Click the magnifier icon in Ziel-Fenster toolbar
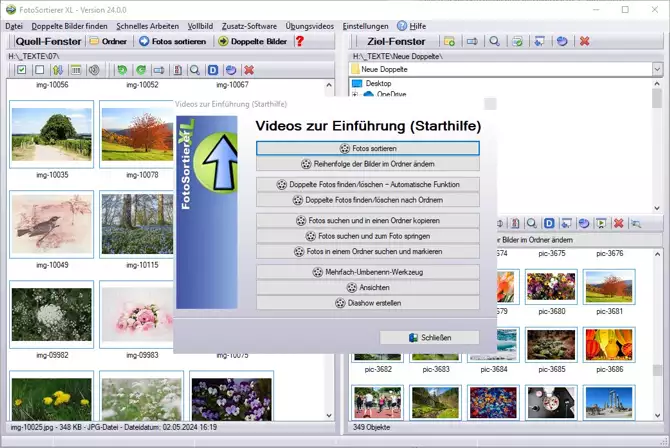The height and width of the screenshot is (448, 670). click(493, 41)
